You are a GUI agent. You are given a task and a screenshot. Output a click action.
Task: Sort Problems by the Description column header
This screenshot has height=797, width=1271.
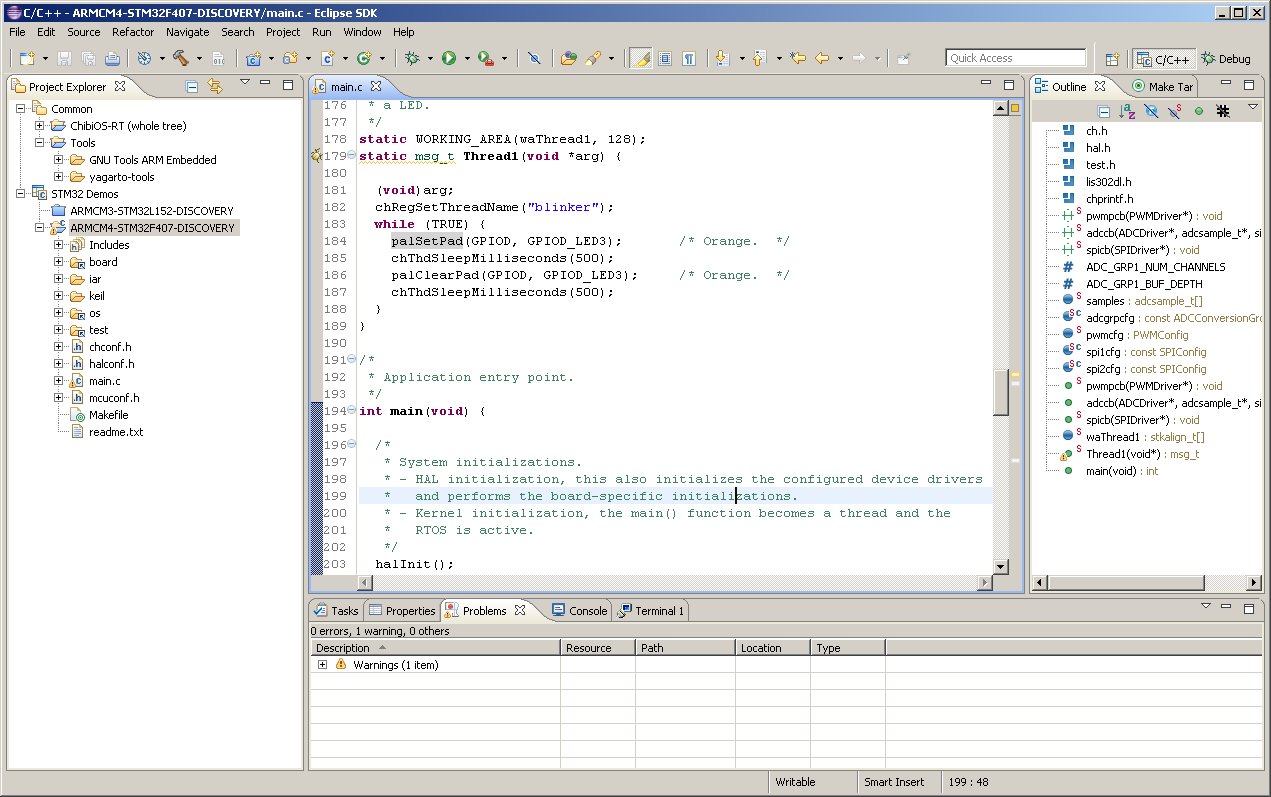point(435,648)
